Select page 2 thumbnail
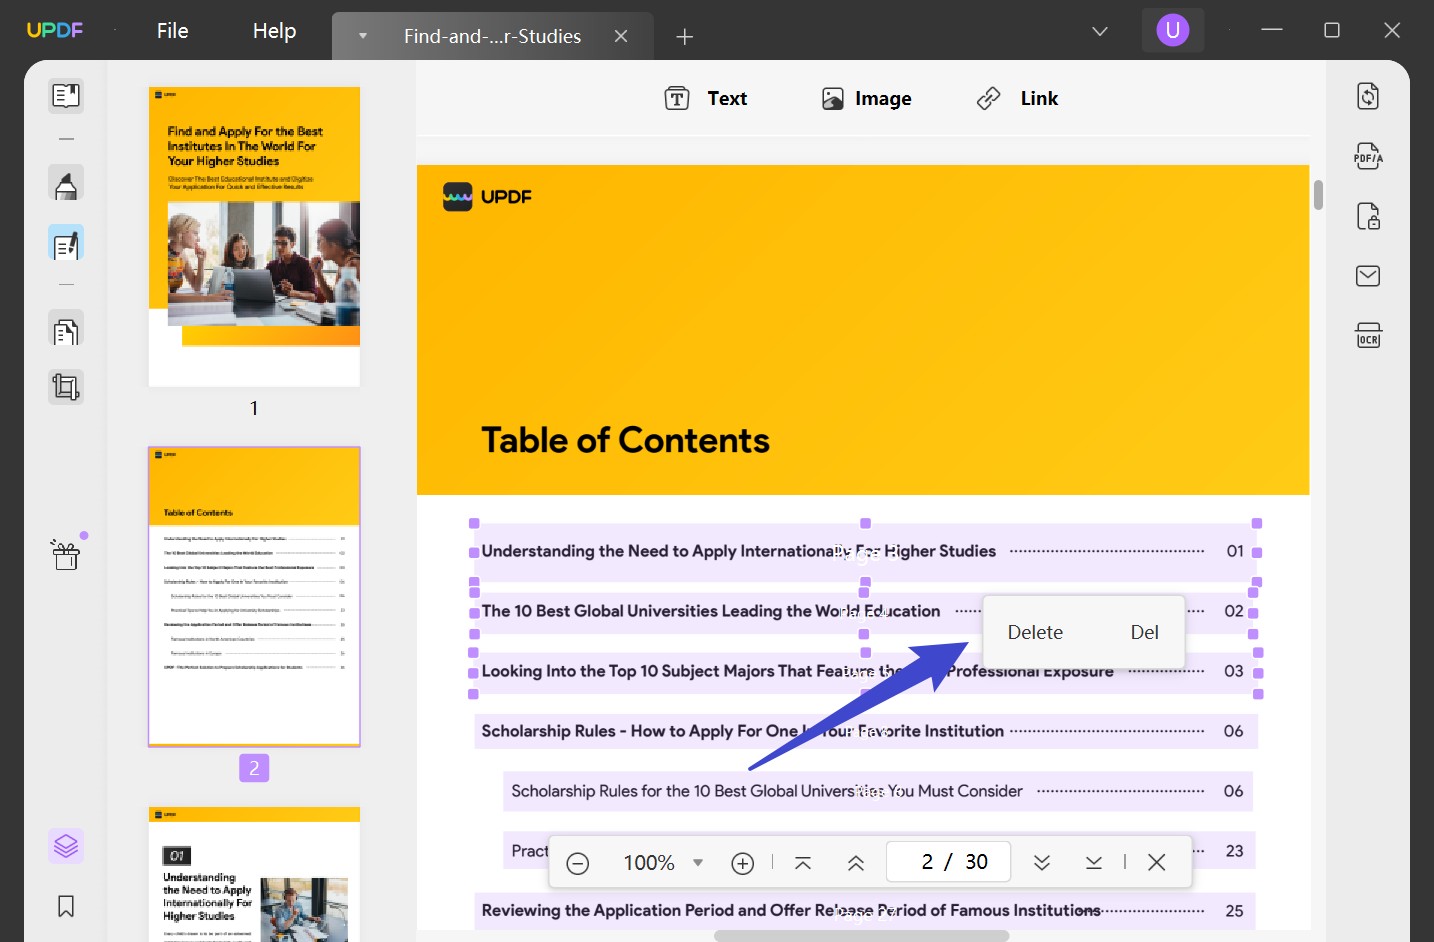Screen dimensions: 1434x942 click(254, 596)
